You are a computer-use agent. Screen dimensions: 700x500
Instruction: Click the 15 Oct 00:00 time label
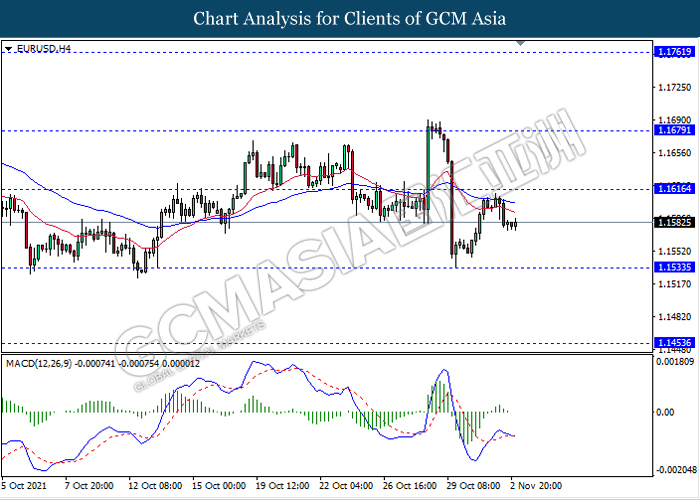coord(219,486)
